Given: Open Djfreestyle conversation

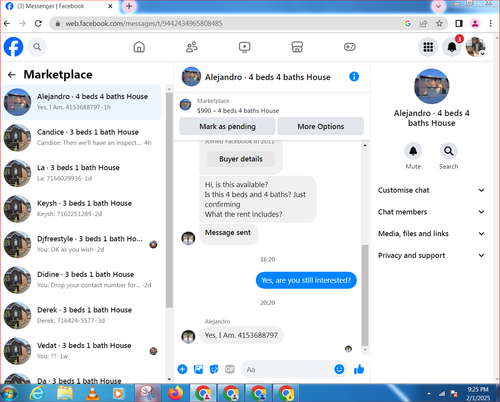Looking at the screenshot, I should pyautogui.click(x=81, y=244).
